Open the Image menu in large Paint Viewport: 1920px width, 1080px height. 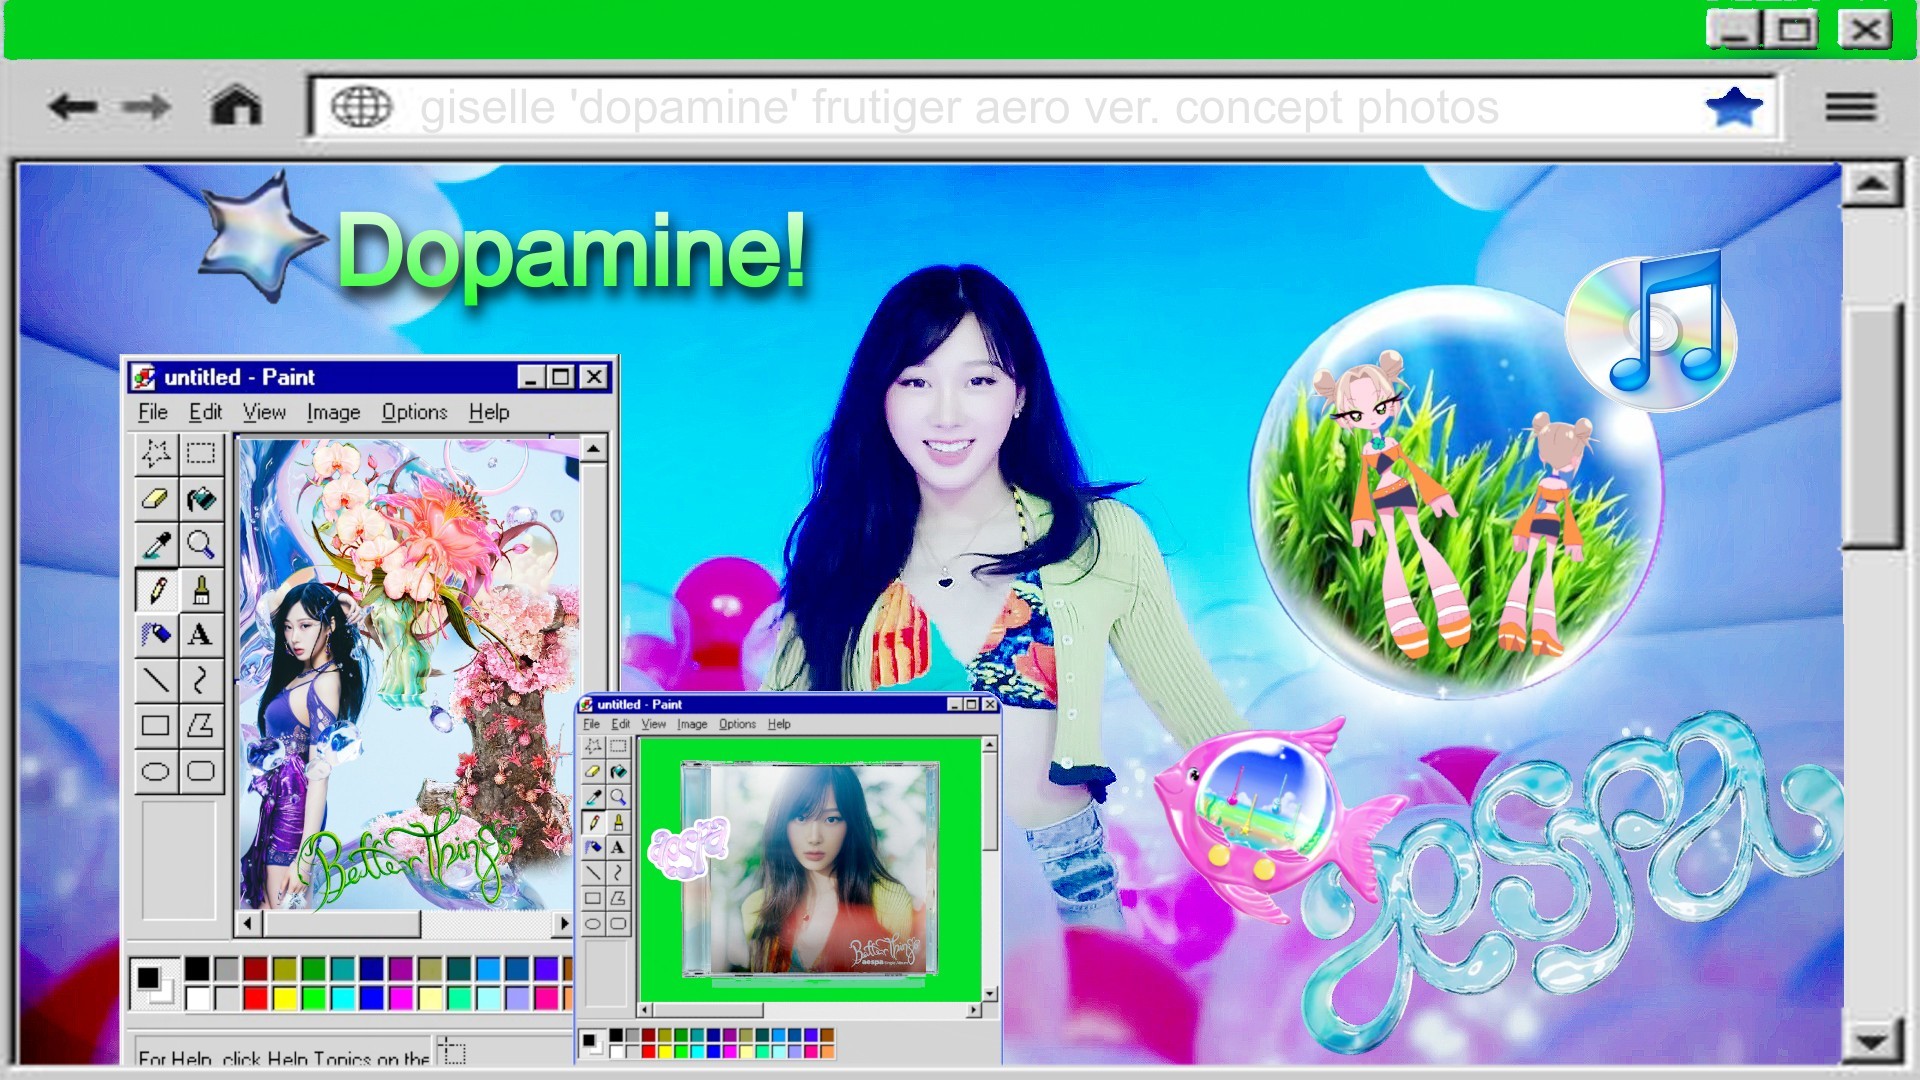tap(333, 412)
